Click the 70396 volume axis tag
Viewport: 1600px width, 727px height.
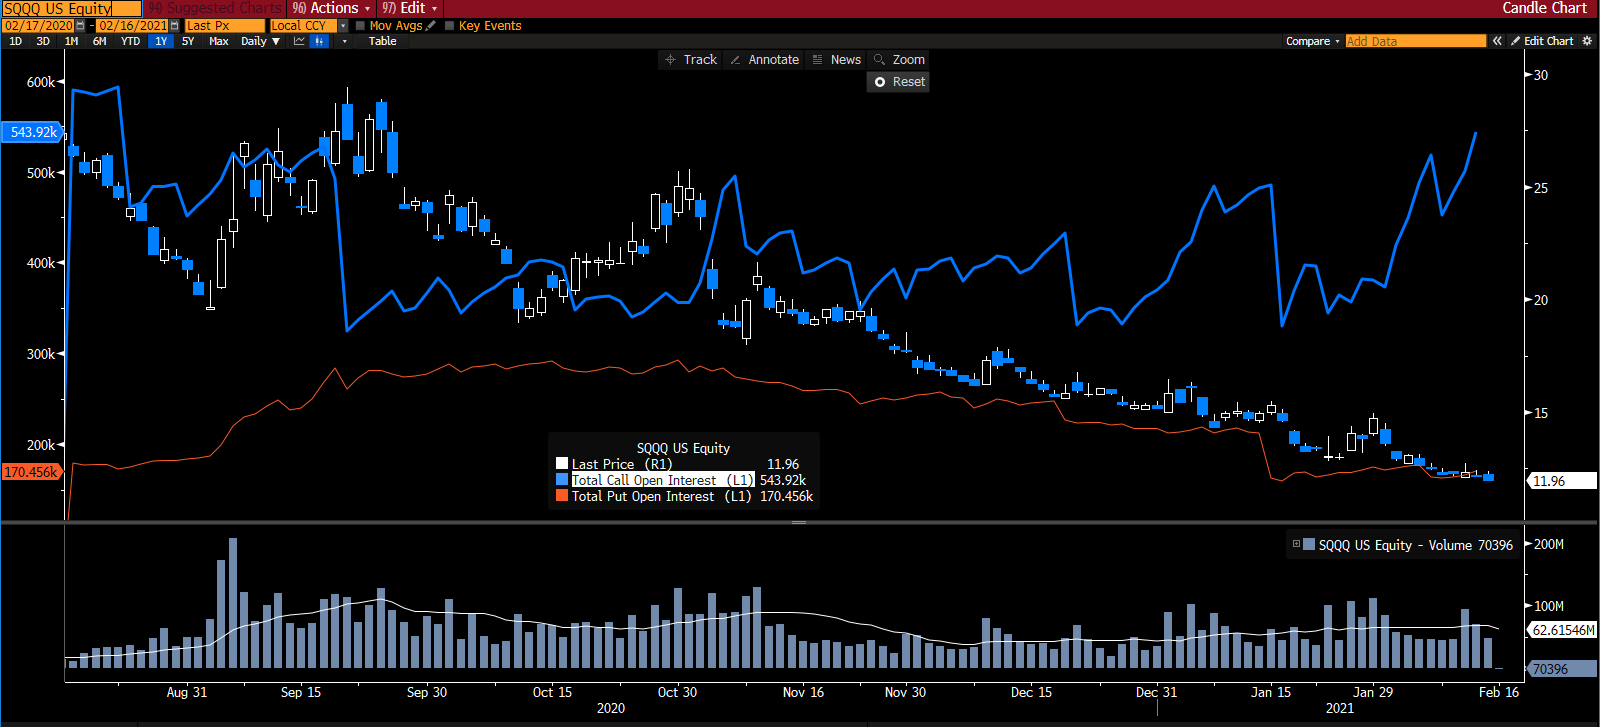pyautogui.click(x=1560, y=669)
